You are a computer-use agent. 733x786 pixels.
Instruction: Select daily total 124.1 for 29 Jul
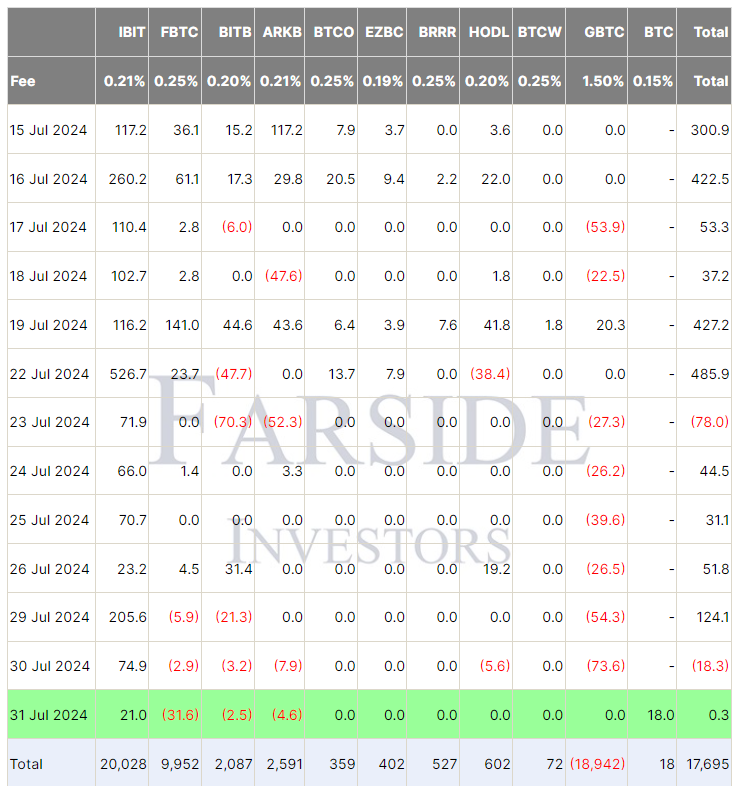pos(712,617)
